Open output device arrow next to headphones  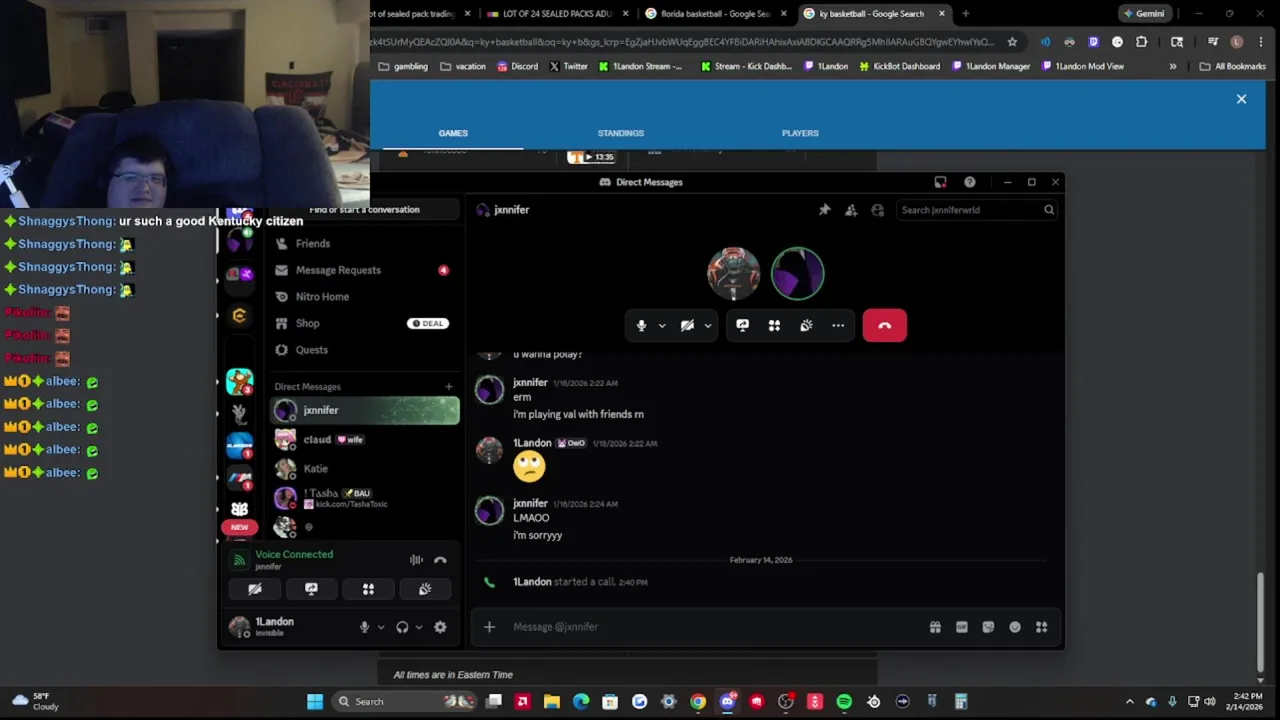click(419, 627)
